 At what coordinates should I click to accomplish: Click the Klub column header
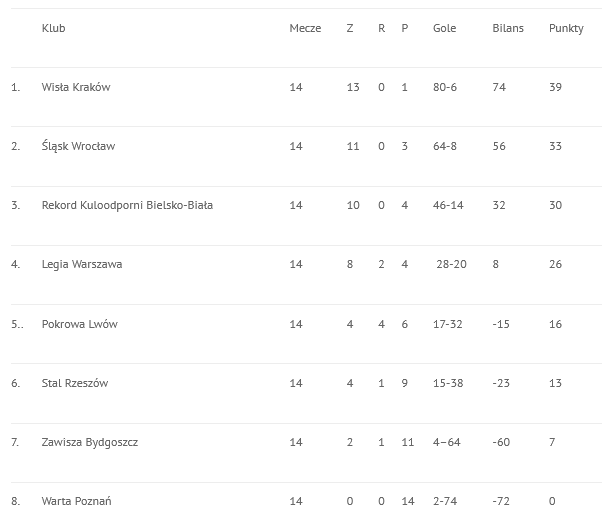click(x=53, y=28)
